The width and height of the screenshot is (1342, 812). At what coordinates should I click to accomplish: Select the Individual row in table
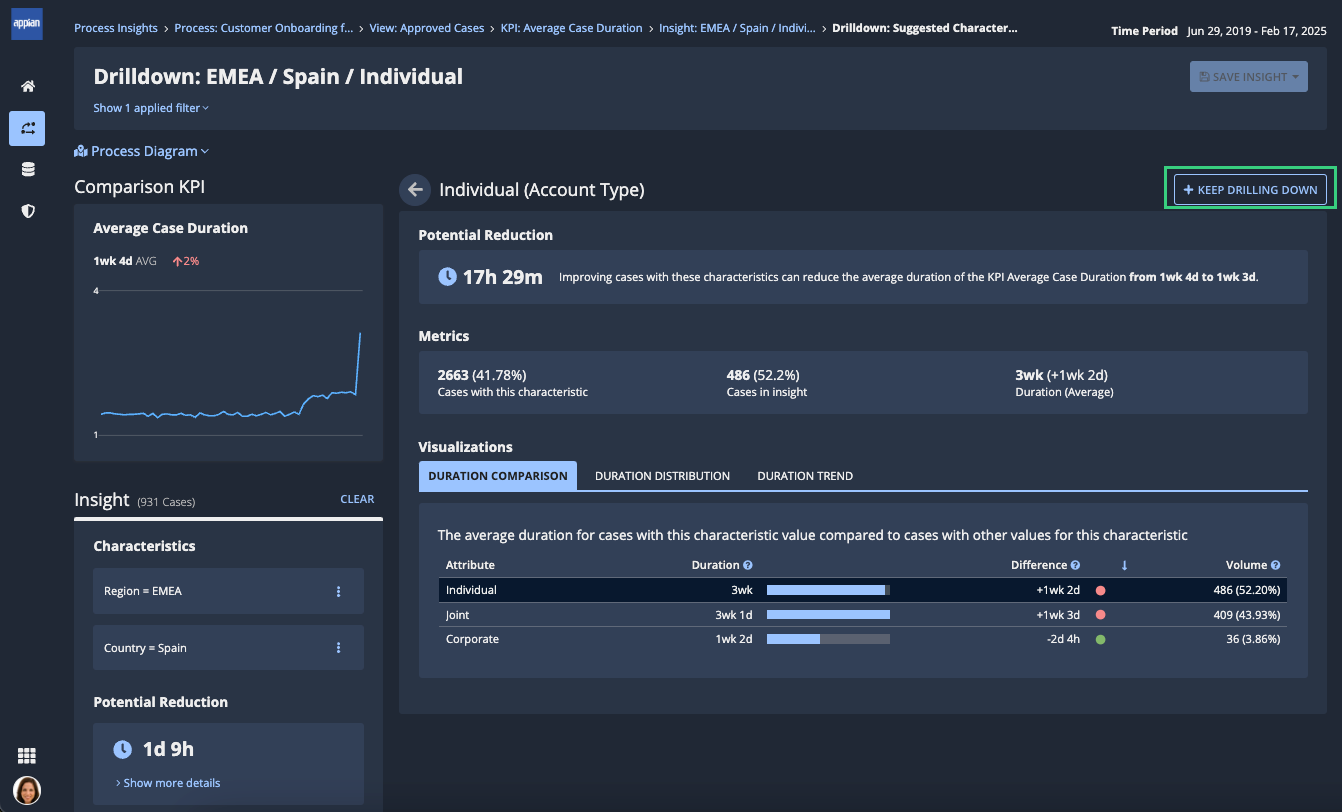click(x=863, y=590)
